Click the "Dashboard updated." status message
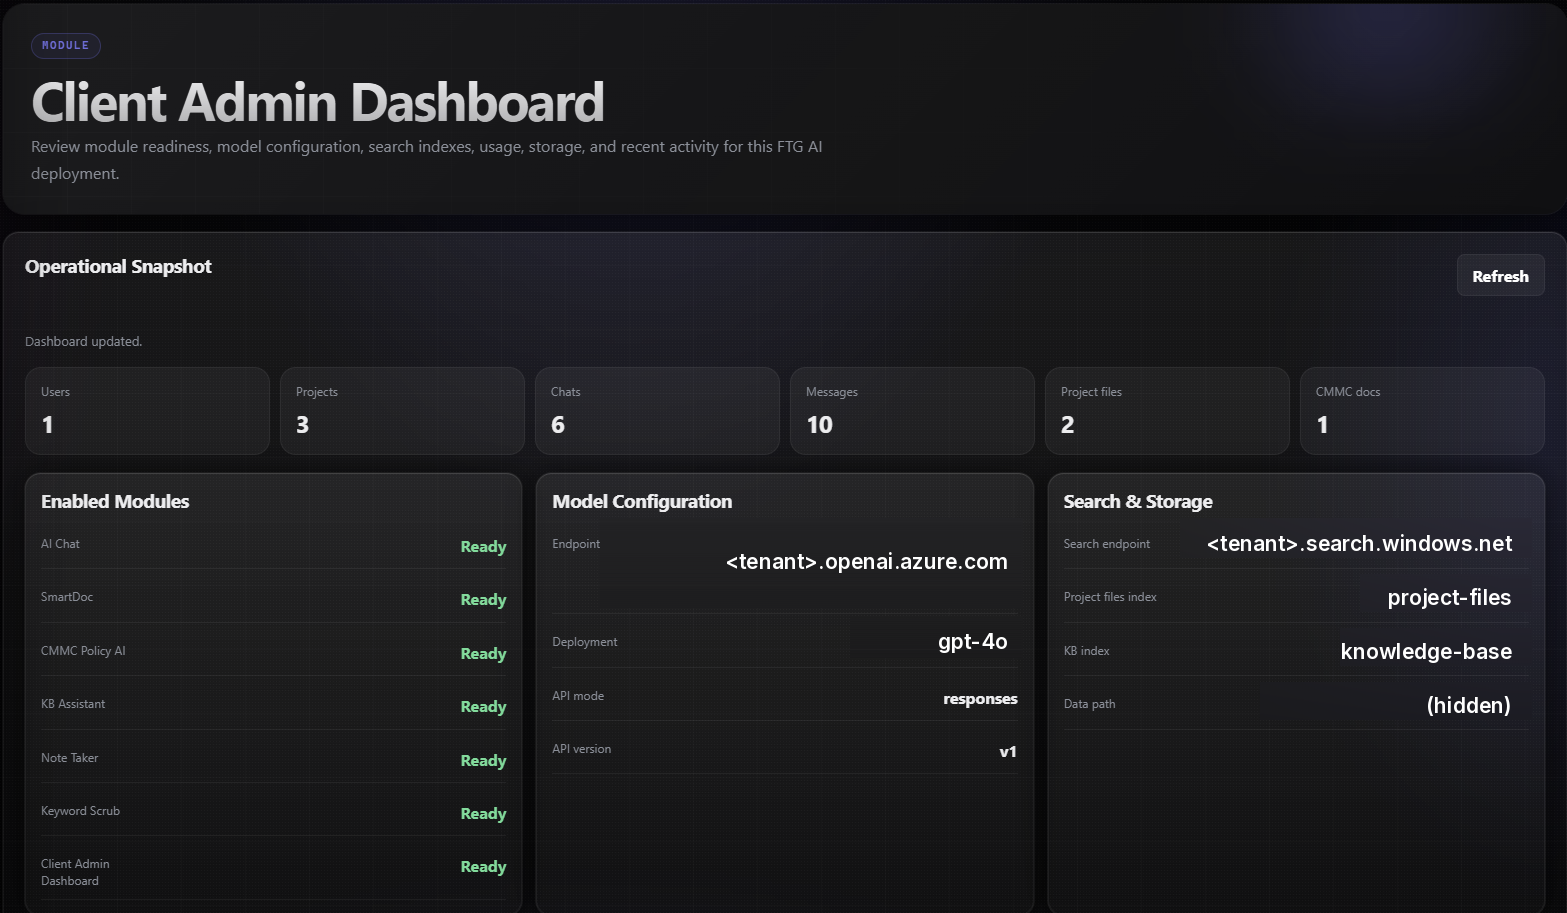The width and height of the screenshot is (1567, 913). pos(84,341)
